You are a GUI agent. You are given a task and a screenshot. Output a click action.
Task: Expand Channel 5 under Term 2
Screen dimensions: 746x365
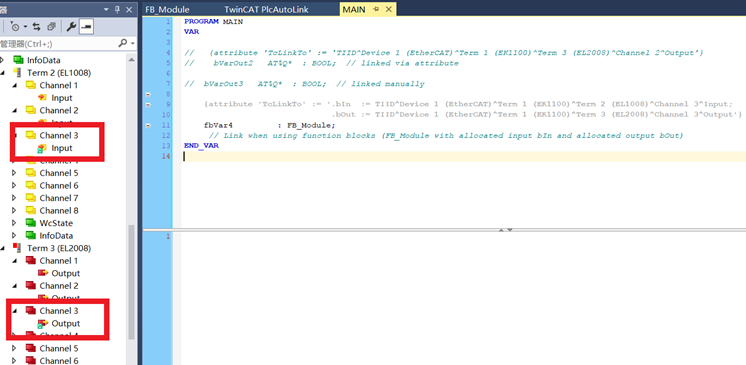click(14, 173)
